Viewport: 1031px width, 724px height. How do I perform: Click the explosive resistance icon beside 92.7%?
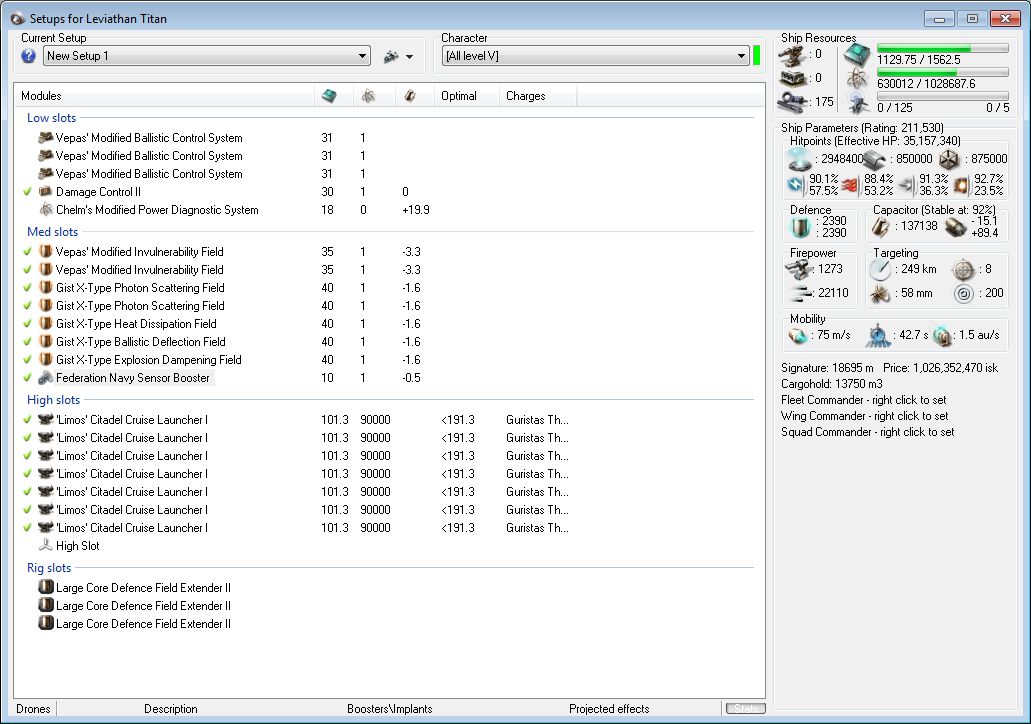[962, 185]
